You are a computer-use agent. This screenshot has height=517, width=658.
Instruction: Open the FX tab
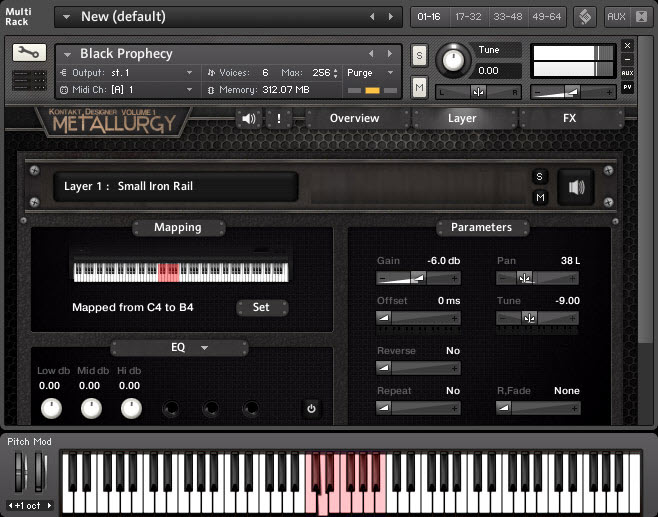point(569,118)
